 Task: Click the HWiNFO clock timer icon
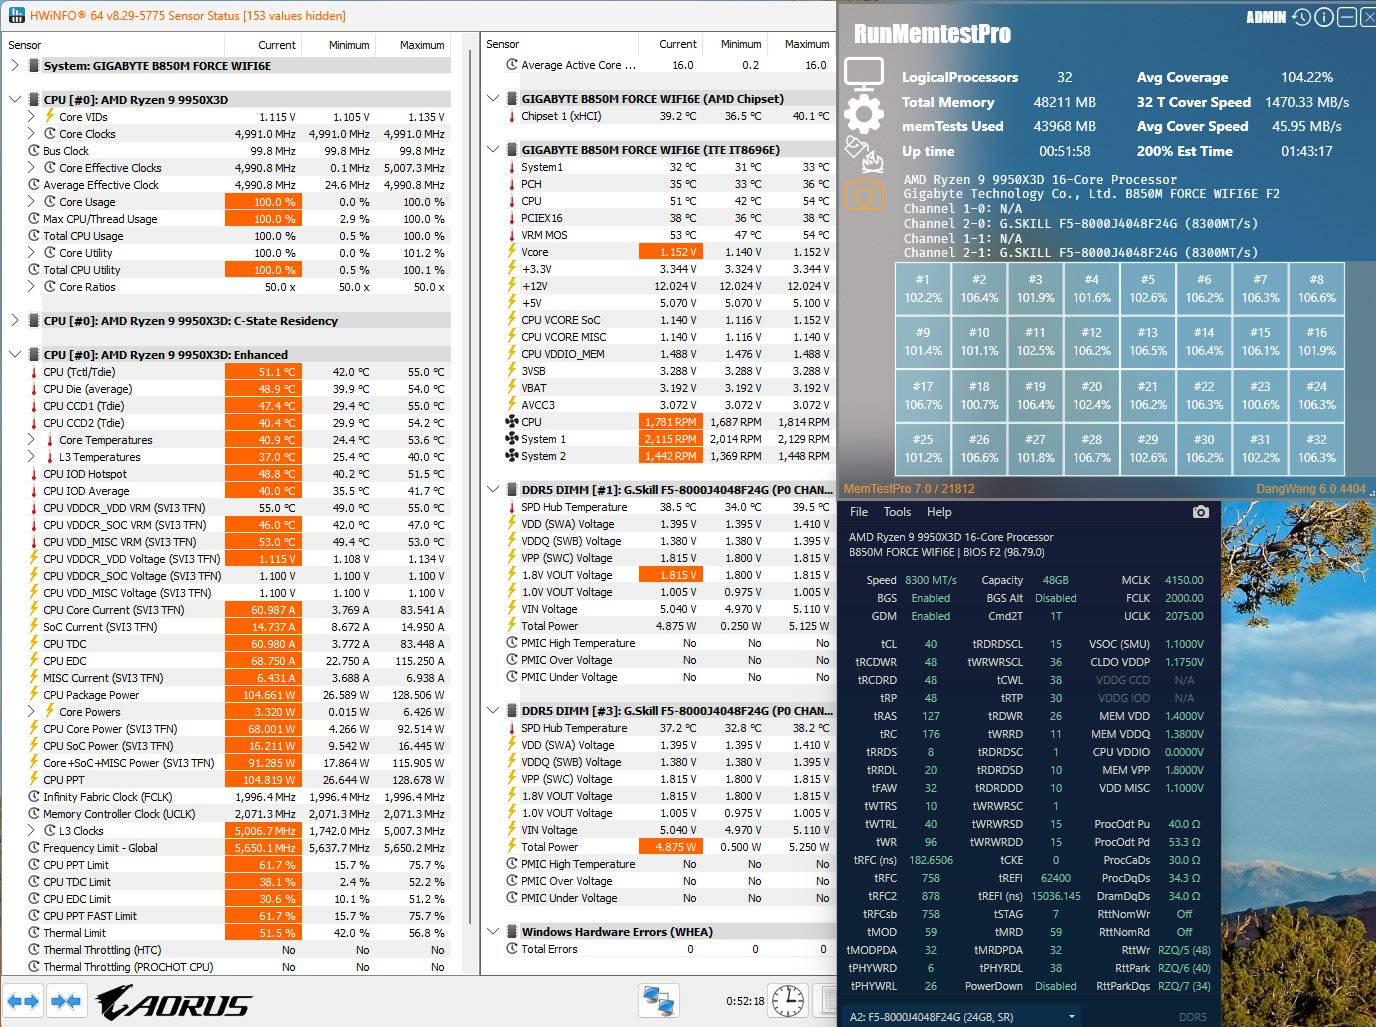click(788, 1000)
